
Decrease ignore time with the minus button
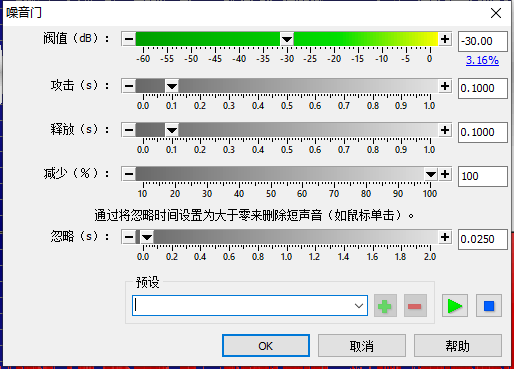pos(129,237)
